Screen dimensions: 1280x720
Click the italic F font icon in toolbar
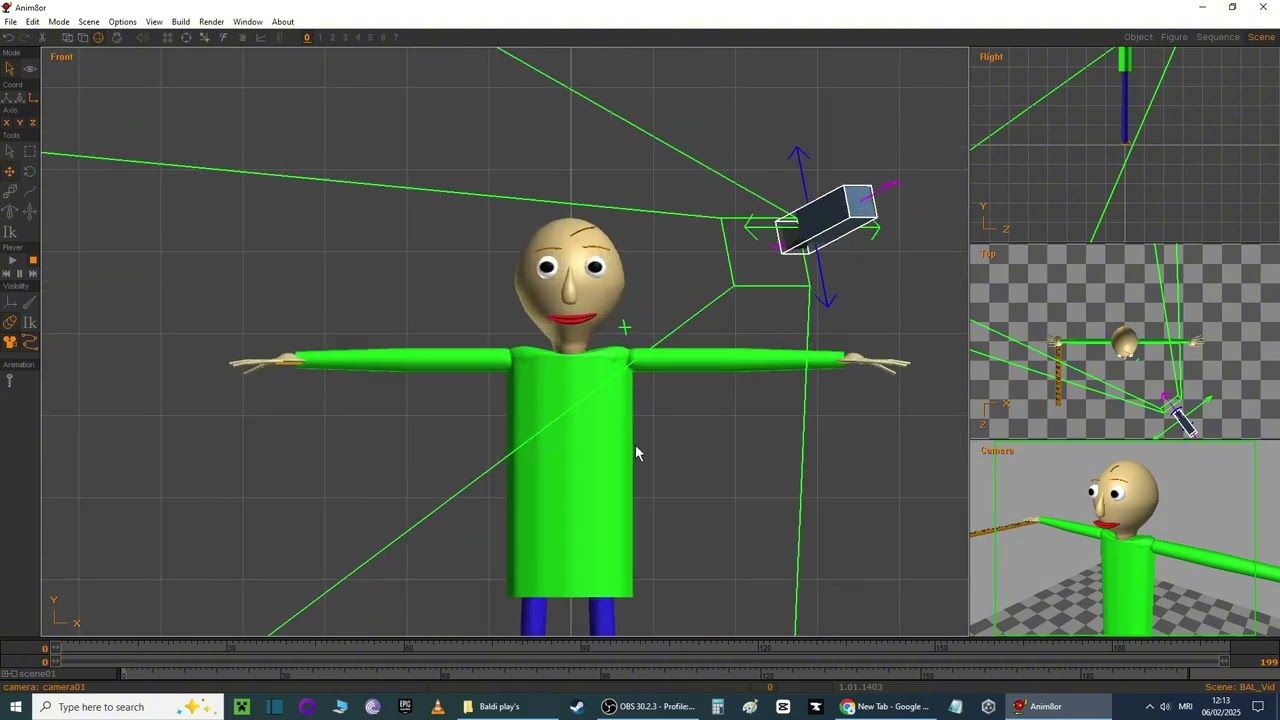(223, 38)
